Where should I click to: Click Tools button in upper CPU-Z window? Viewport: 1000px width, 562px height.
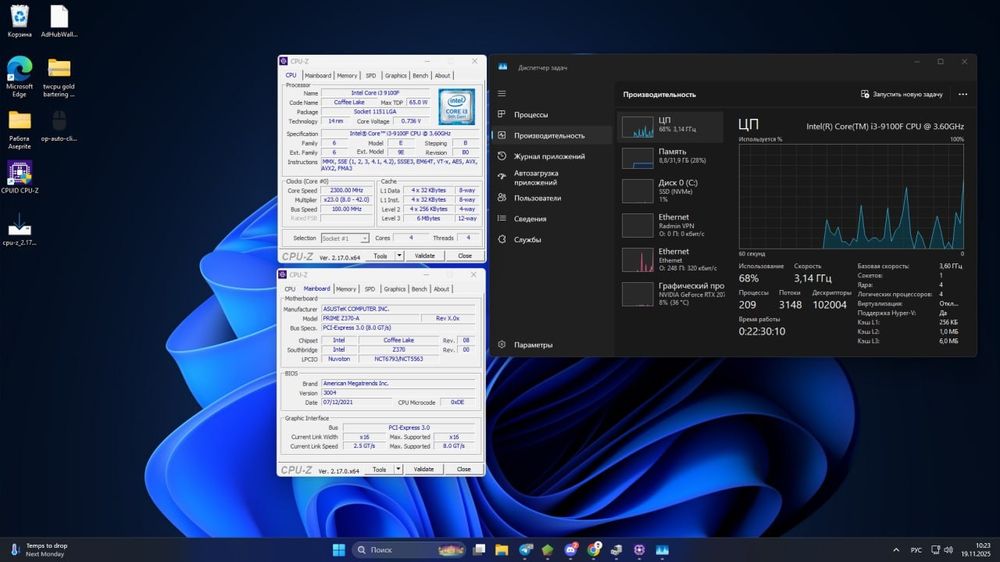pyautogui.click(x=380, y=256)
